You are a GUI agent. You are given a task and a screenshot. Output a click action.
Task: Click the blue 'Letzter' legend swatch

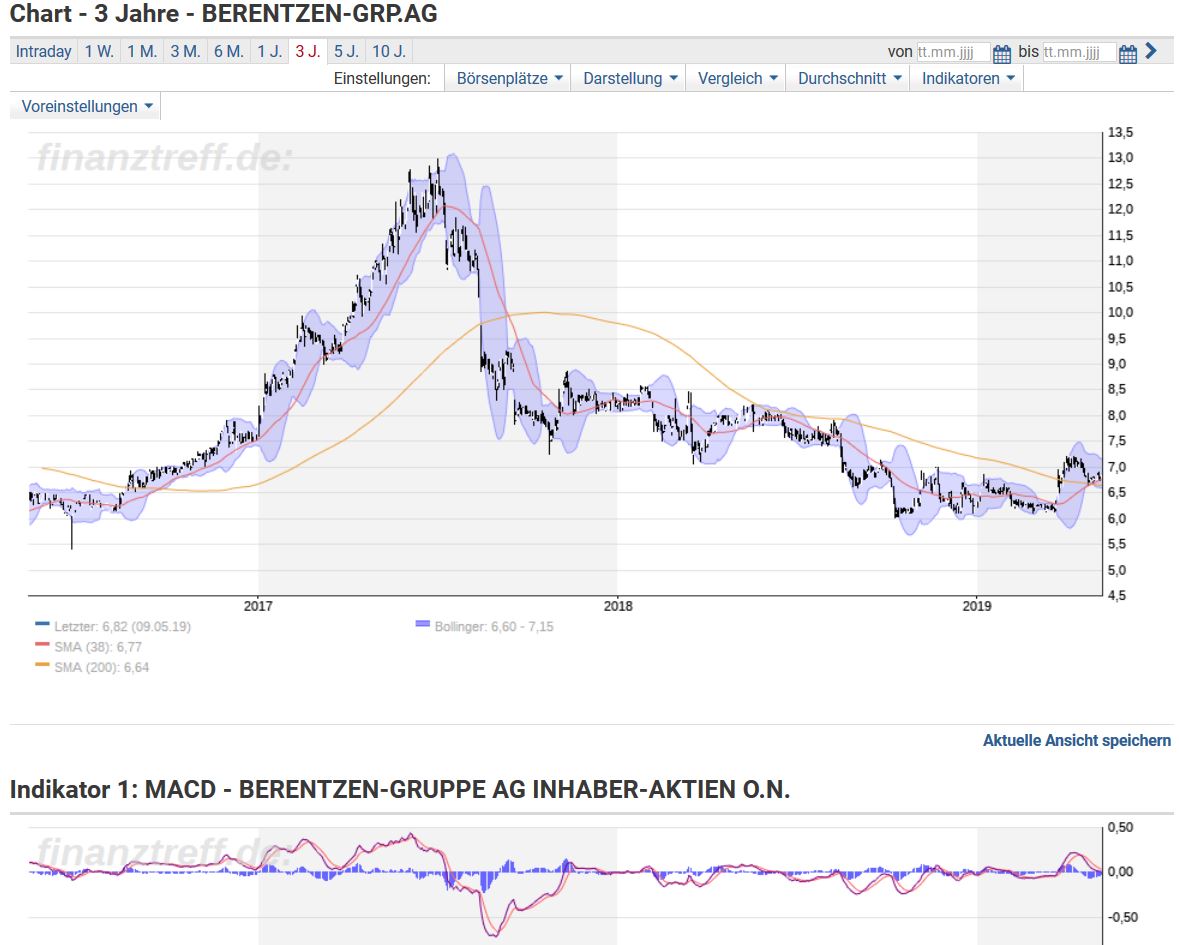[x=42, y=625]
